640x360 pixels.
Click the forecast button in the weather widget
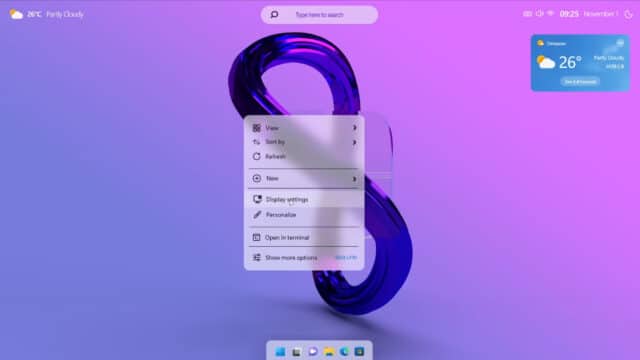[x=580, y=82]
